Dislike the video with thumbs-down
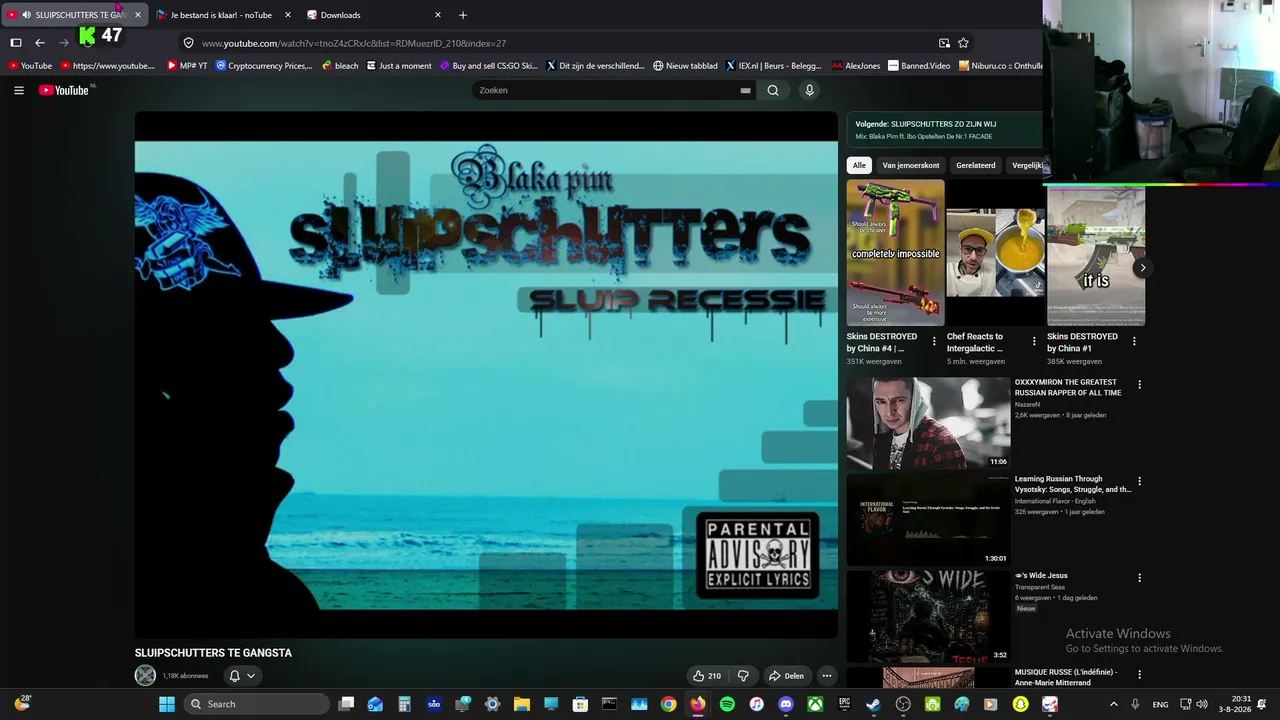The height and width of the screenshot is (720, 1280). [743, 676]
